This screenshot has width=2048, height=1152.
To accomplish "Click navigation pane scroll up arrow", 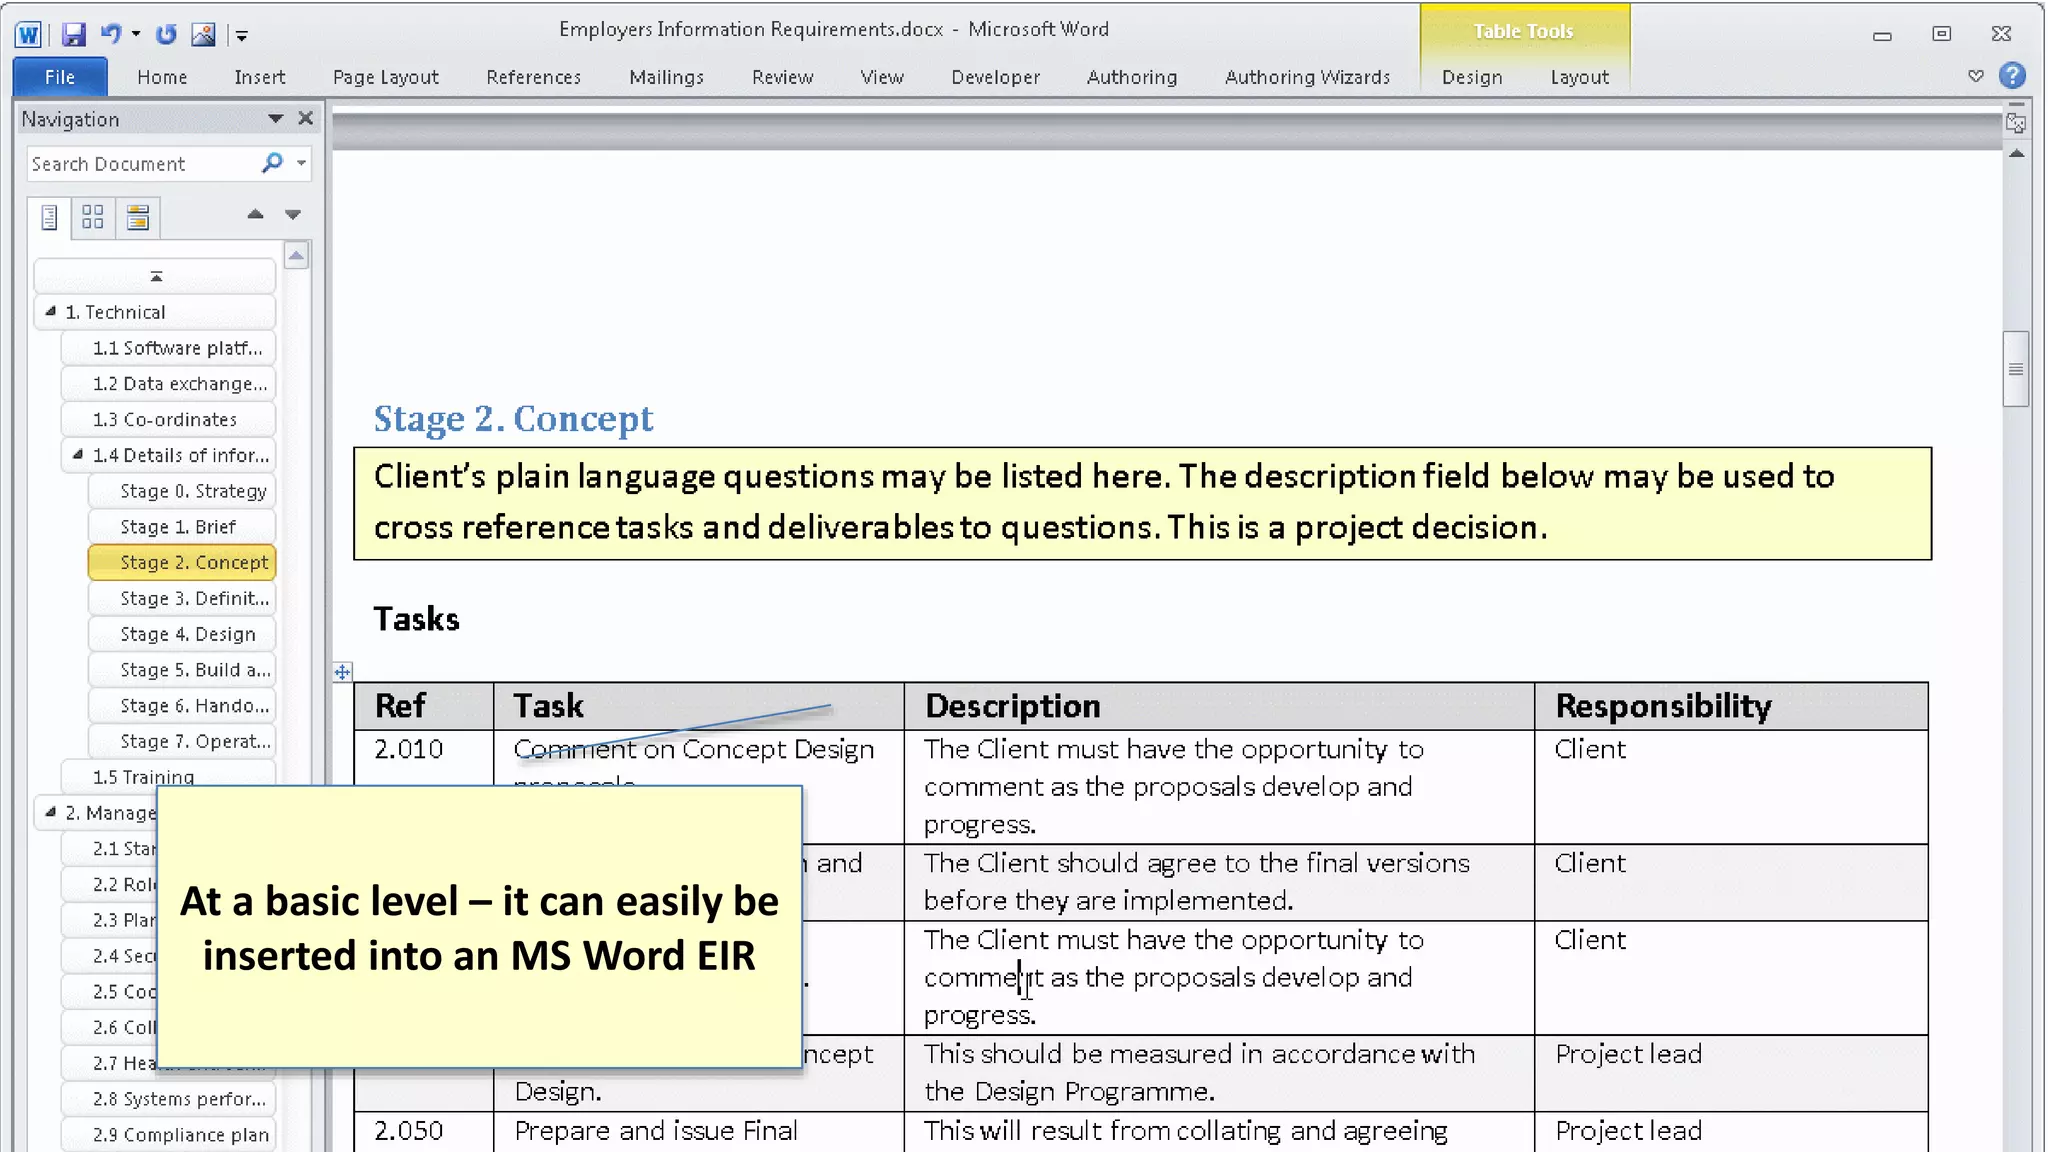I will [x=296, y=256].
